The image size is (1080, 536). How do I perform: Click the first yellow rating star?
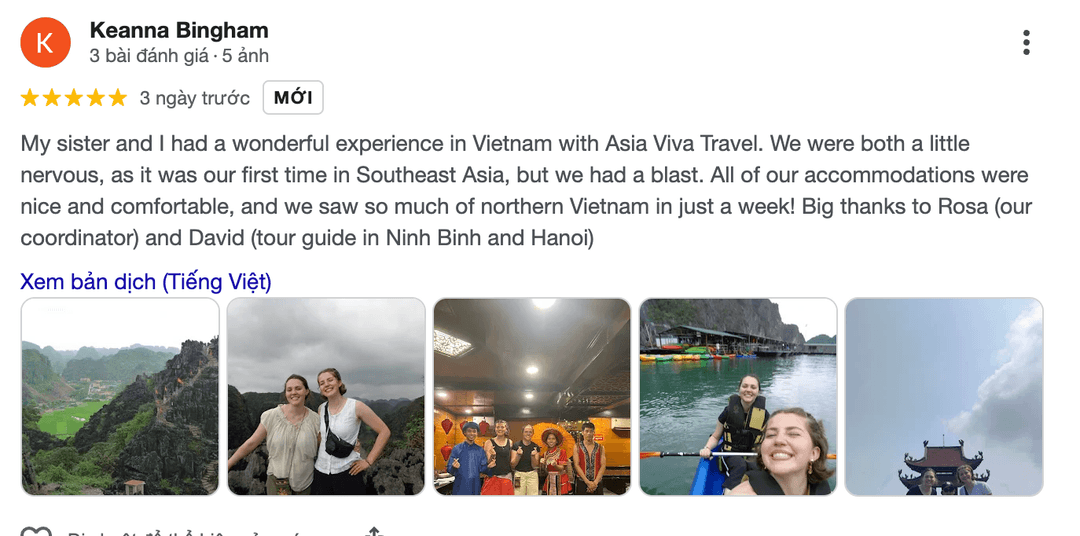[30, 98]
